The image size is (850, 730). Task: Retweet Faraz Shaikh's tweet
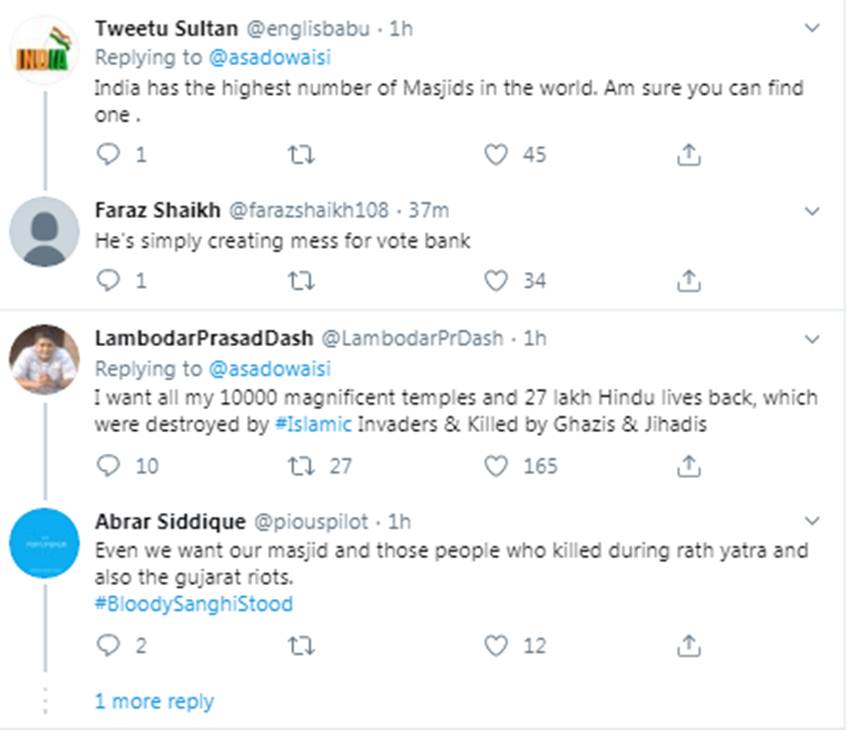click(300, 281)
